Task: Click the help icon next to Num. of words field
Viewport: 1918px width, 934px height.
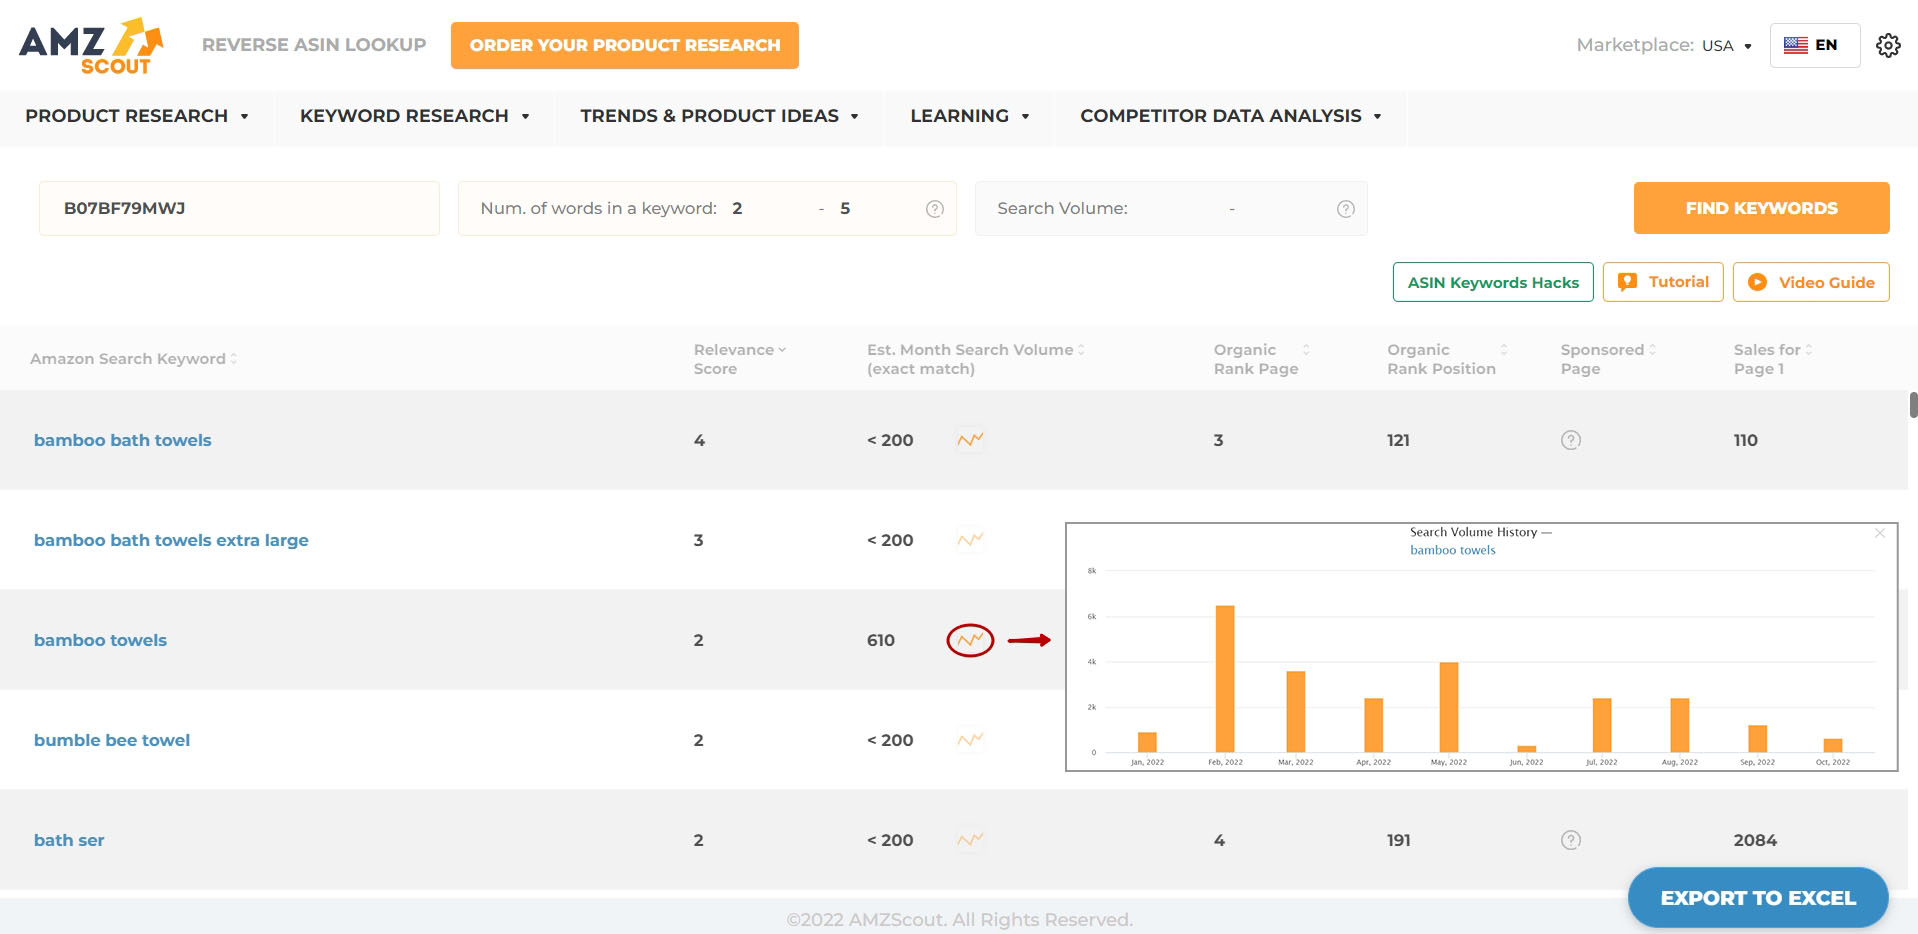Action: [x=934, y=208]
